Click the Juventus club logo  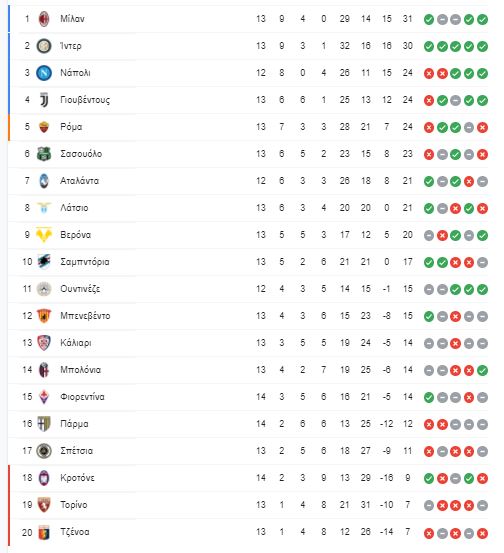(x=44, y=100)
